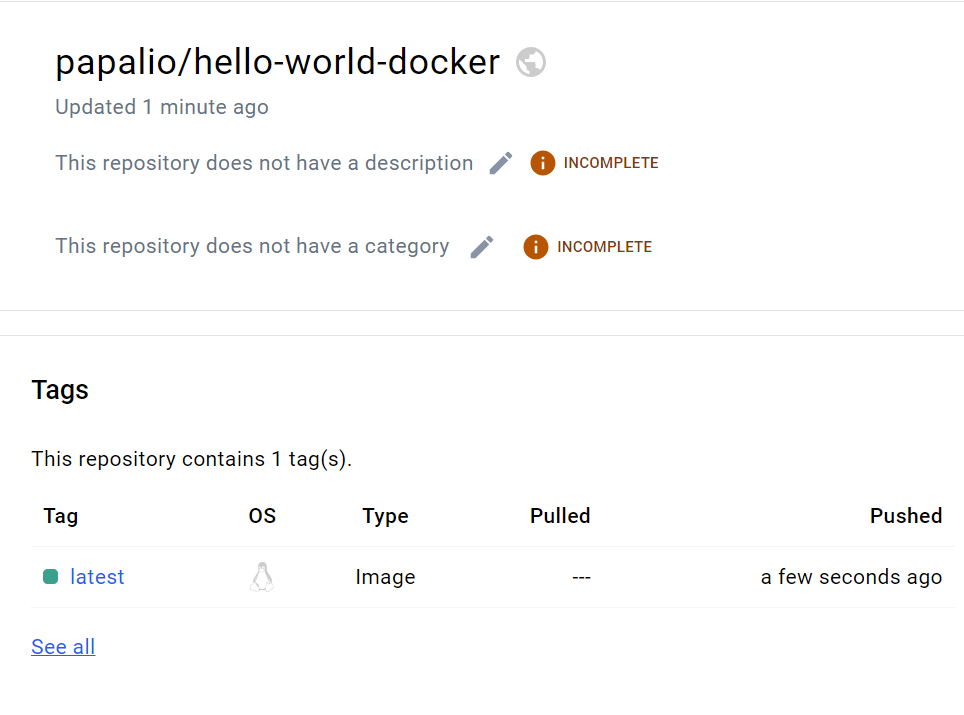Image resolution: width=964 pixels, height=715 pixels.
Task: Edit the repository category with pencil icon
Action: click(482, 247)
